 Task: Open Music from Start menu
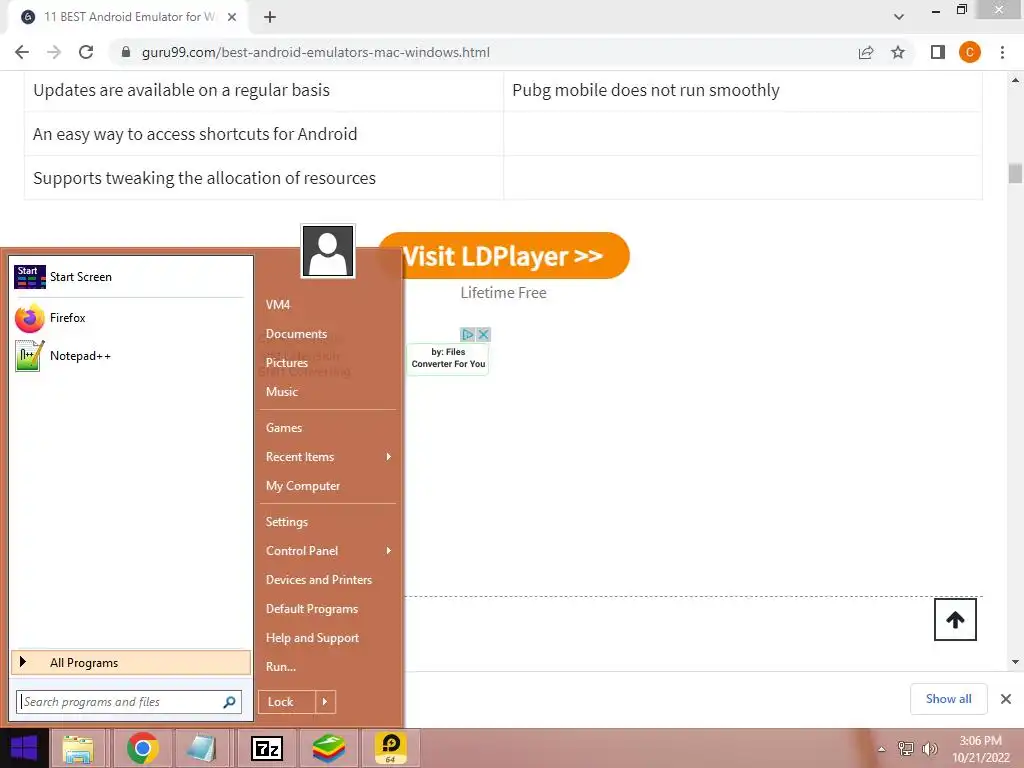tap(281, 392)
